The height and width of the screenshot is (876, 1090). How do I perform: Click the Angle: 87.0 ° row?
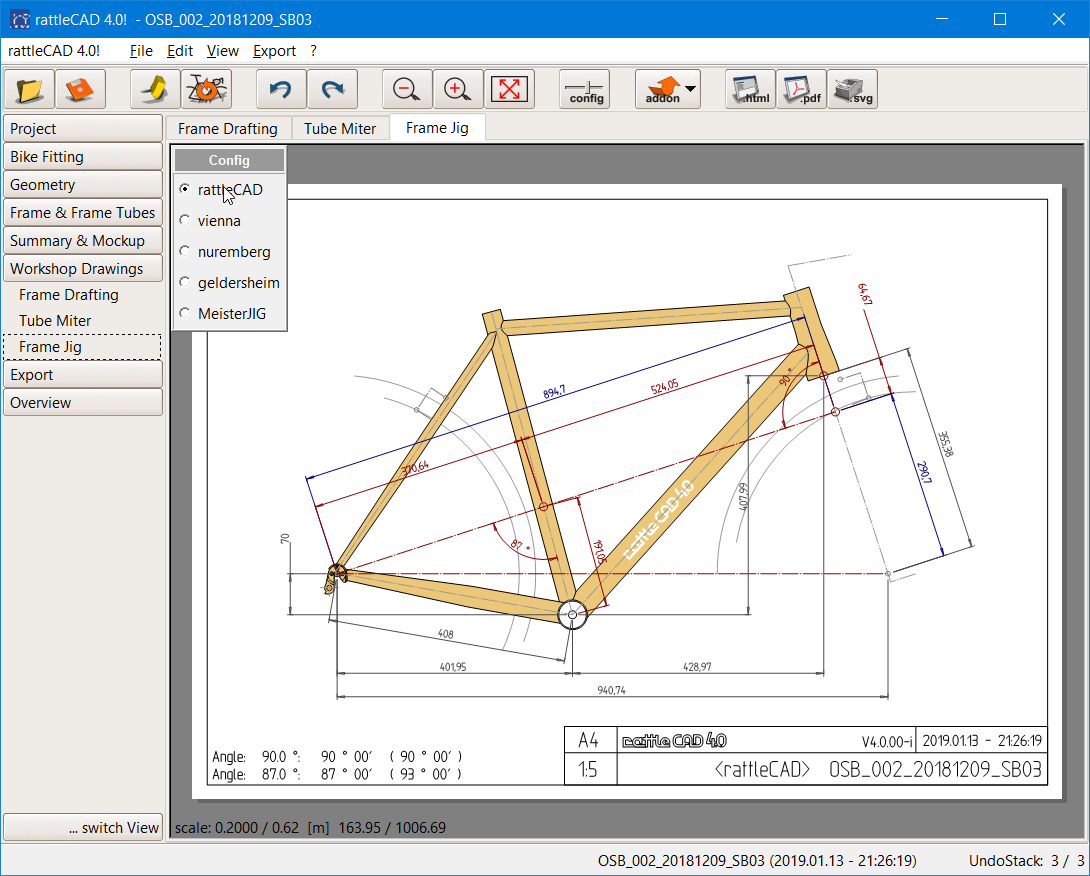click(x=337, y=774)
